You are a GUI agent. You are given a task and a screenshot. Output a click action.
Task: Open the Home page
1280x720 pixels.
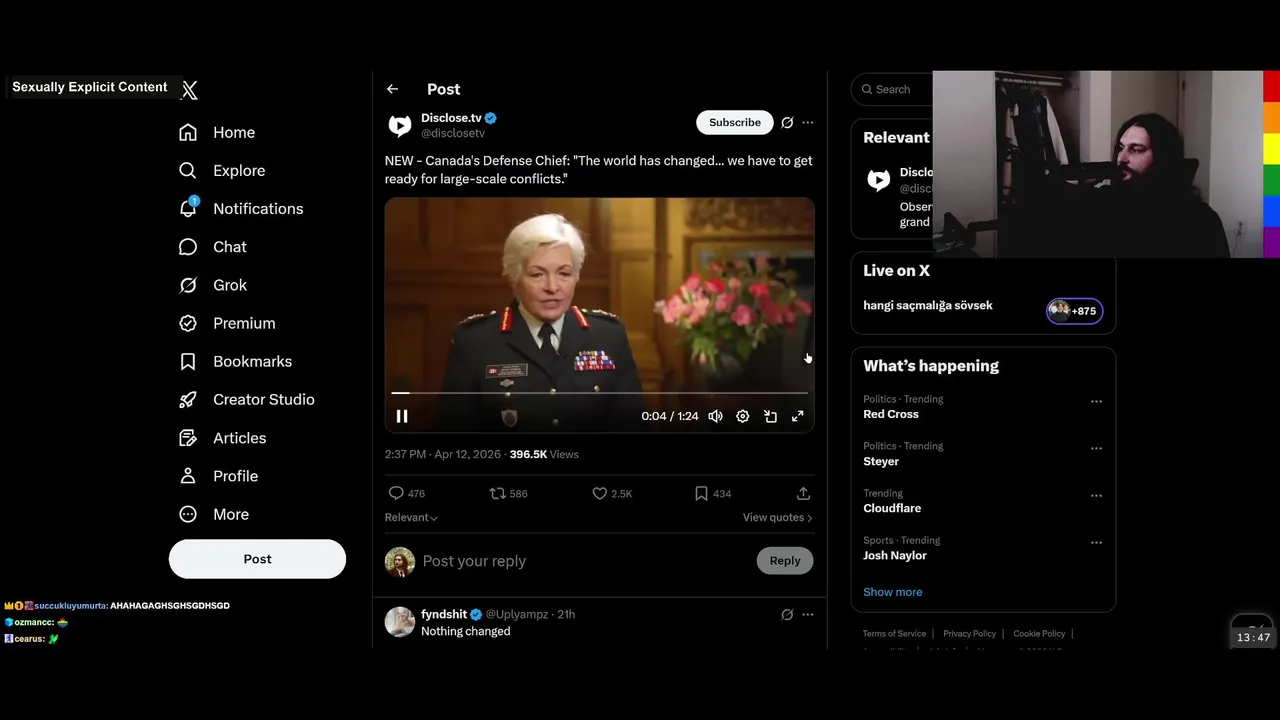(218, 132)
